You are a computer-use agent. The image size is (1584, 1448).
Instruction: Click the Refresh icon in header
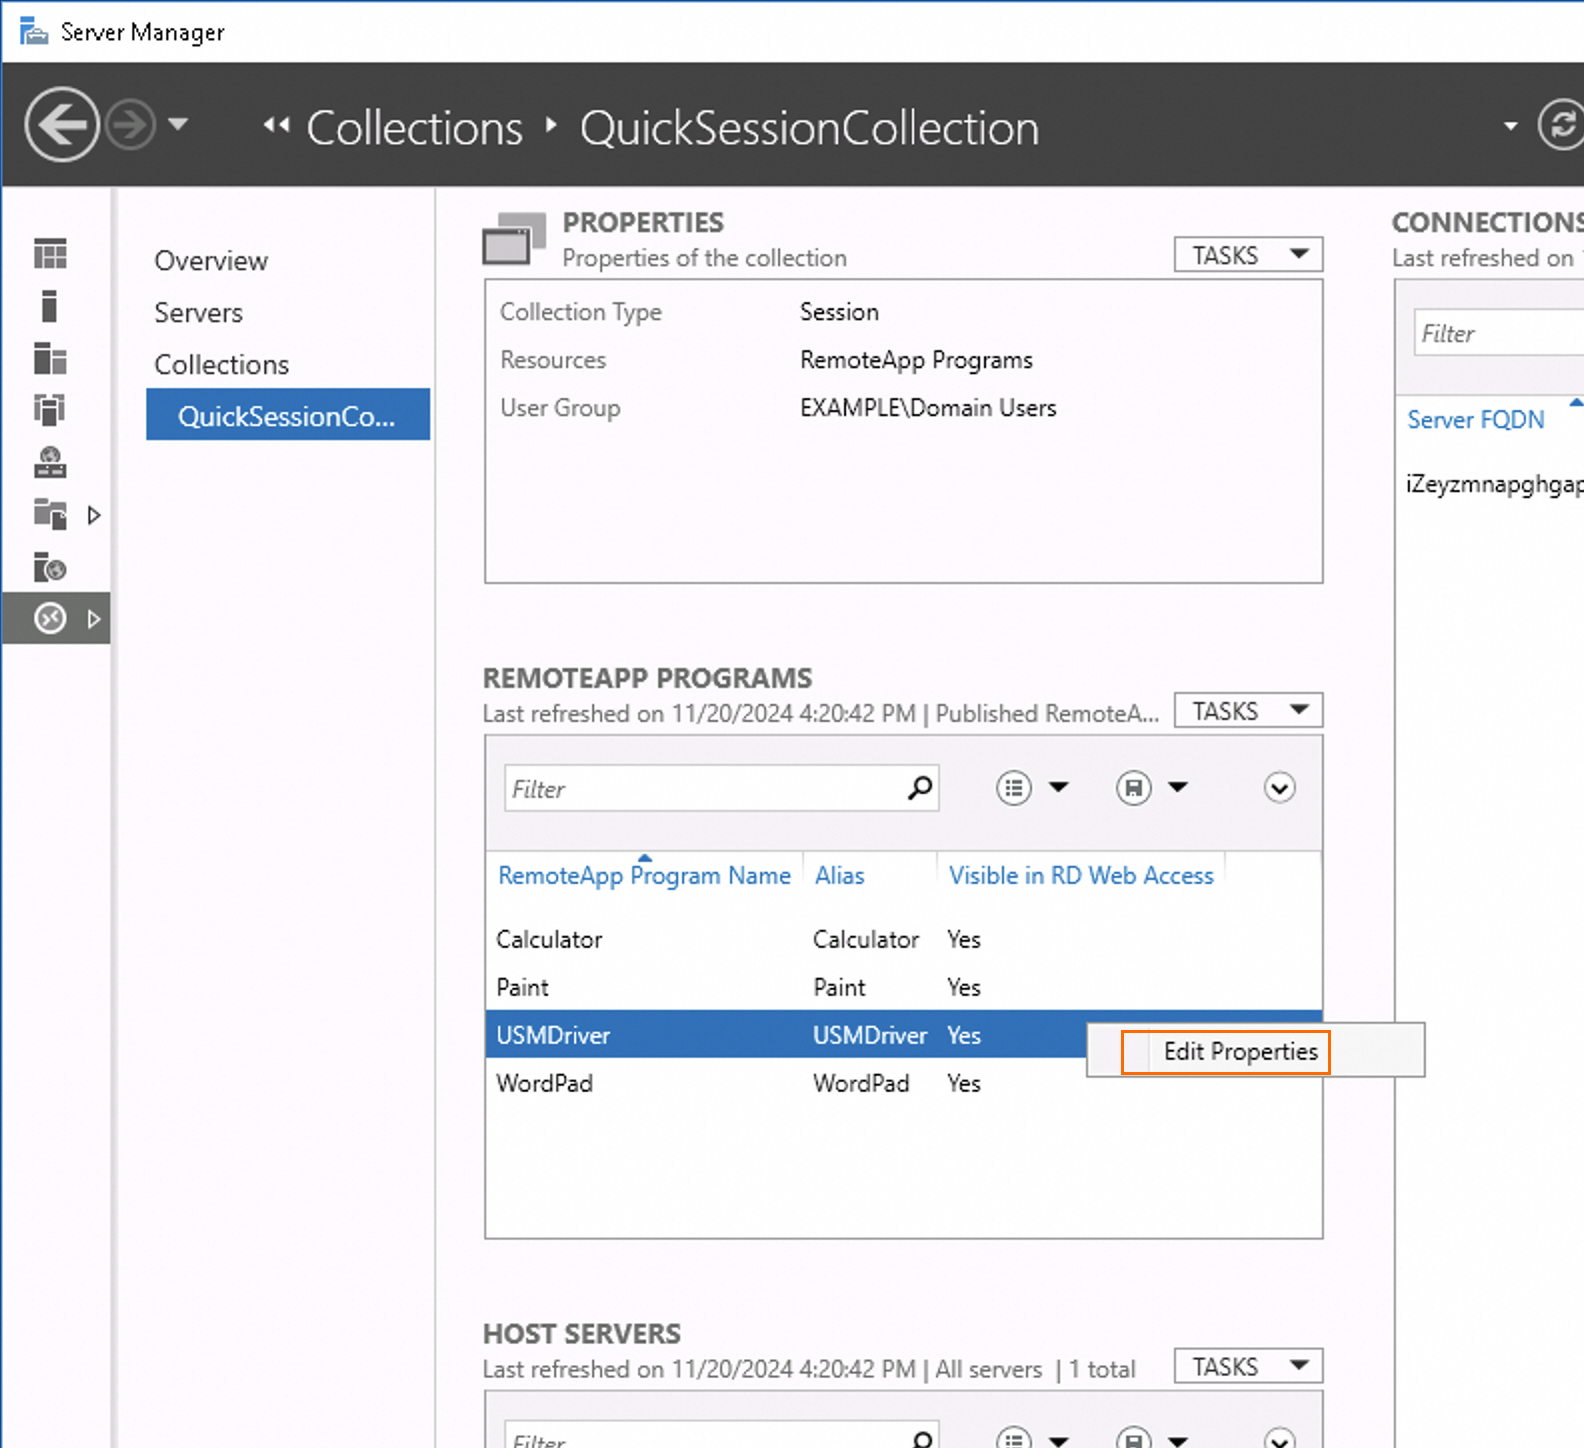click(1561, 125)
